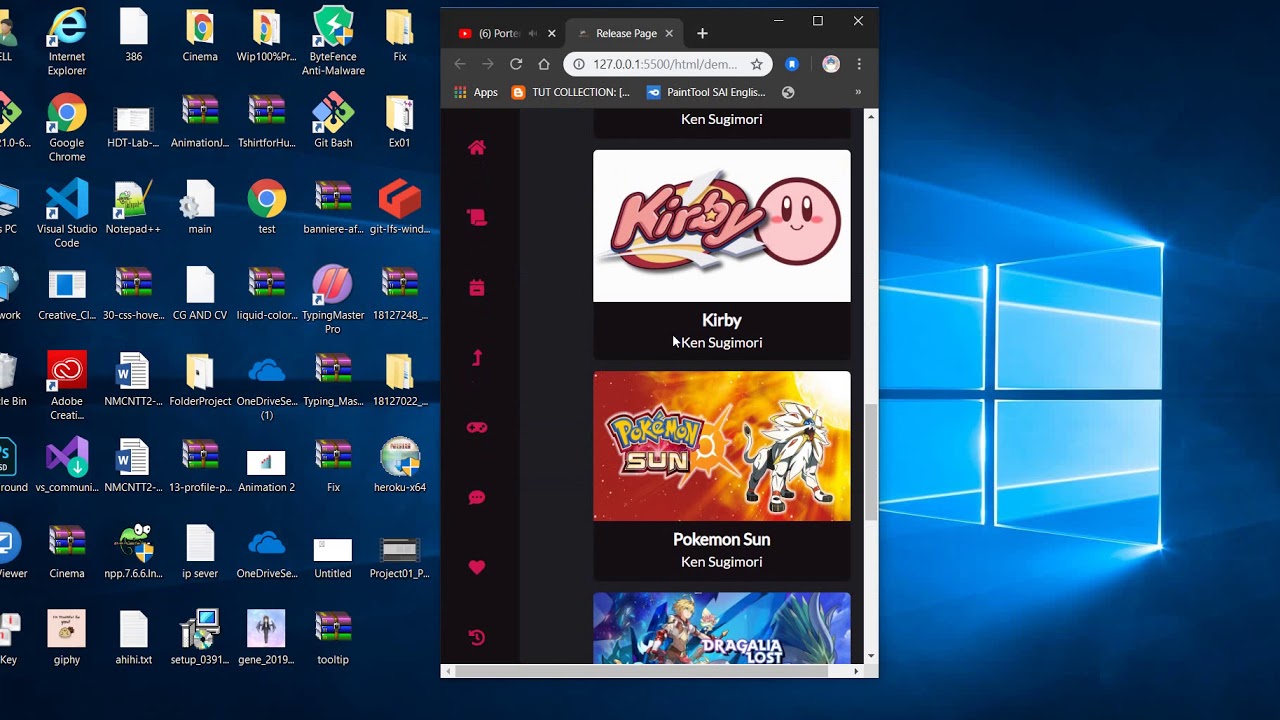The image size is (1280, 720).
Task: Go forward in Chrome
Action: (488, 64)
